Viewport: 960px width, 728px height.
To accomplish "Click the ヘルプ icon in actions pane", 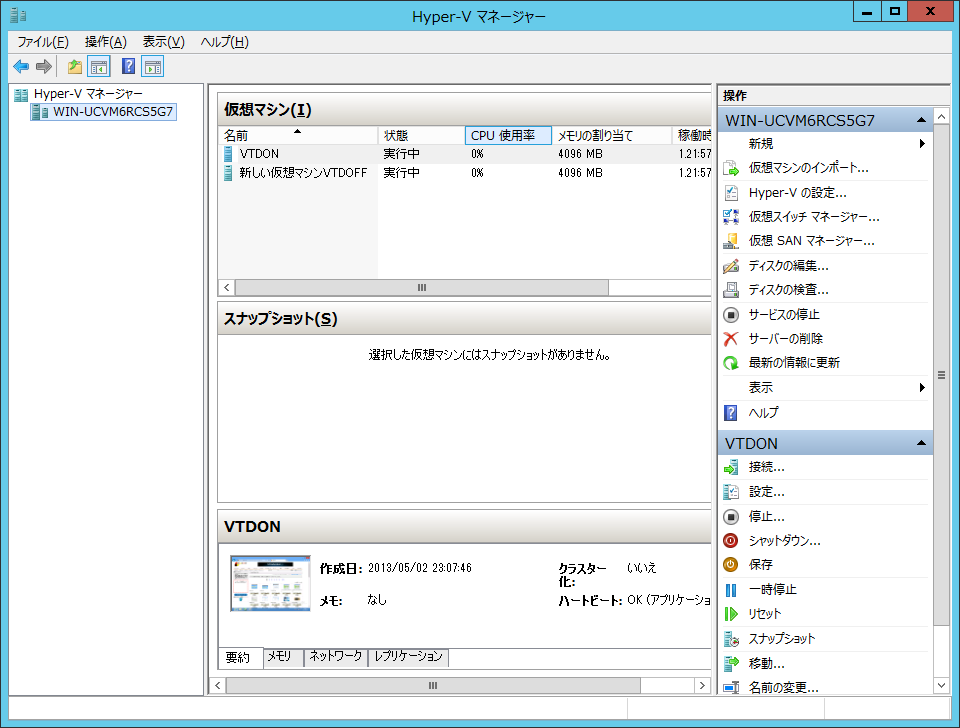I will tap(731, 413).
